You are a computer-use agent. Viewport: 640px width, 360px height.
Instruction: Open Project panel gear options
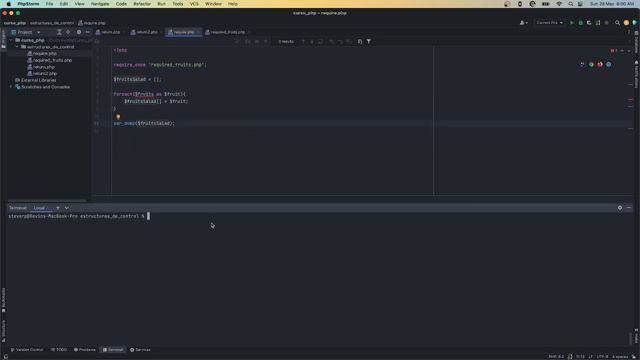[79, 32]
